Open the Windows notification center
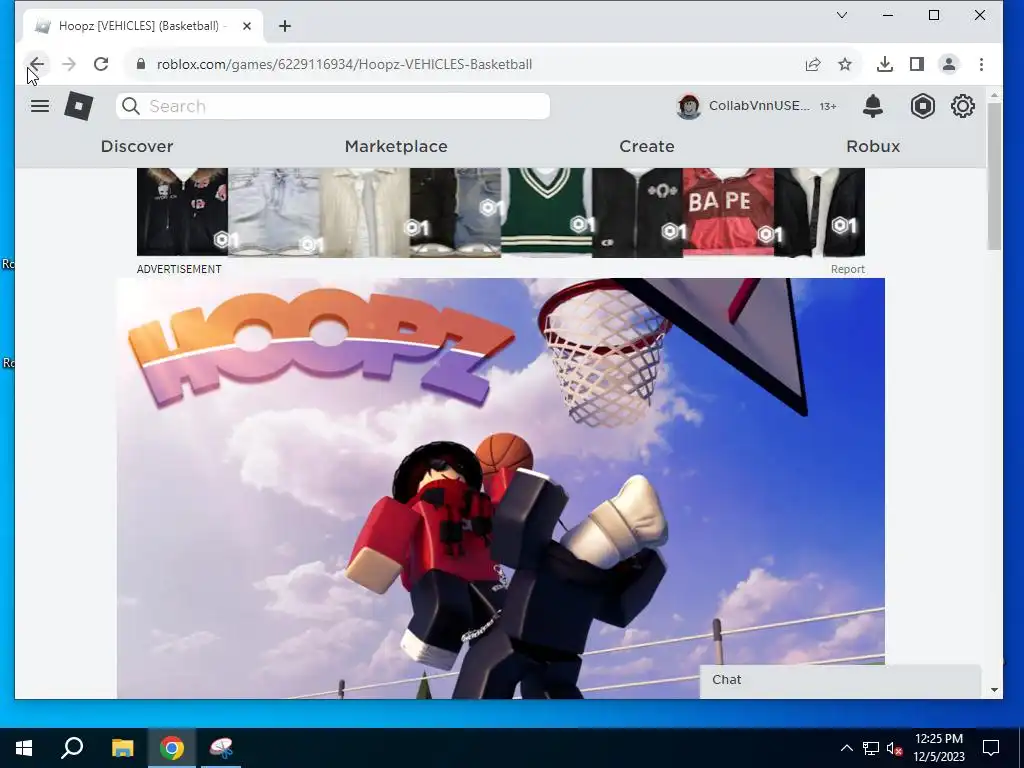1024x768 pixels. click(x=991, y=748)
